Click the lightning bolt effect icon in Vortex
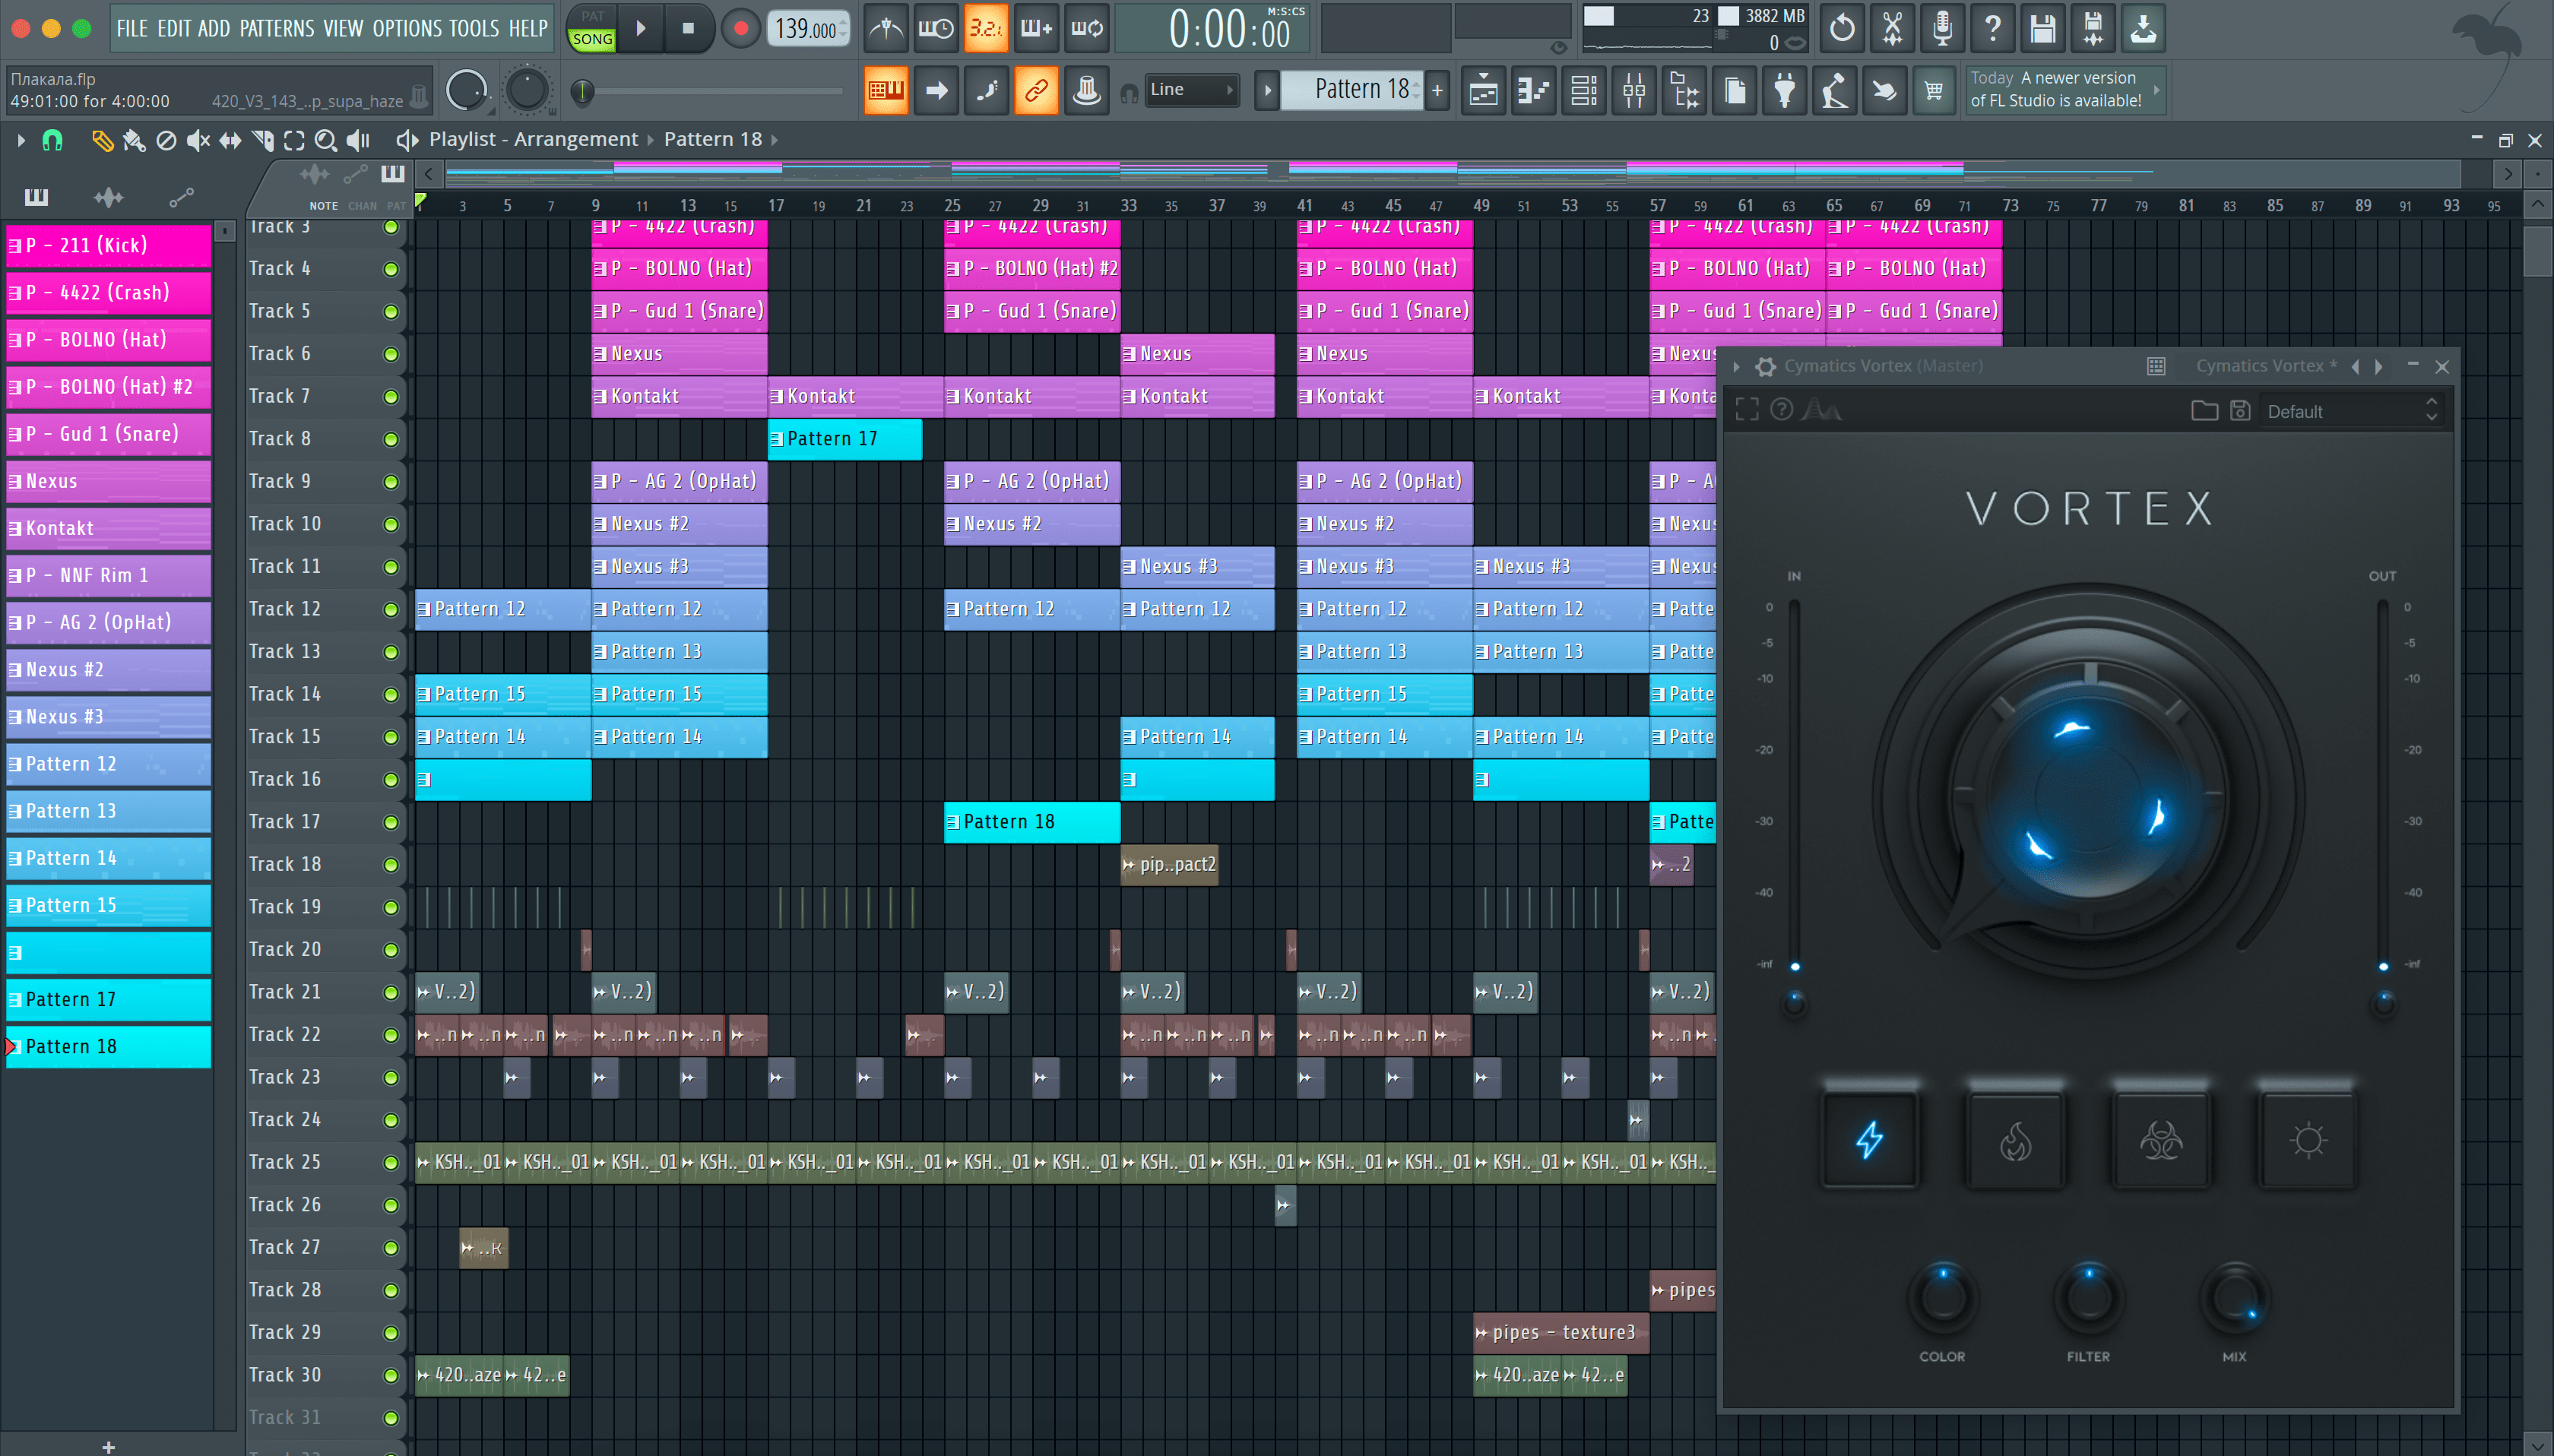The image size is (2554, 1456). [1870, 1137]
